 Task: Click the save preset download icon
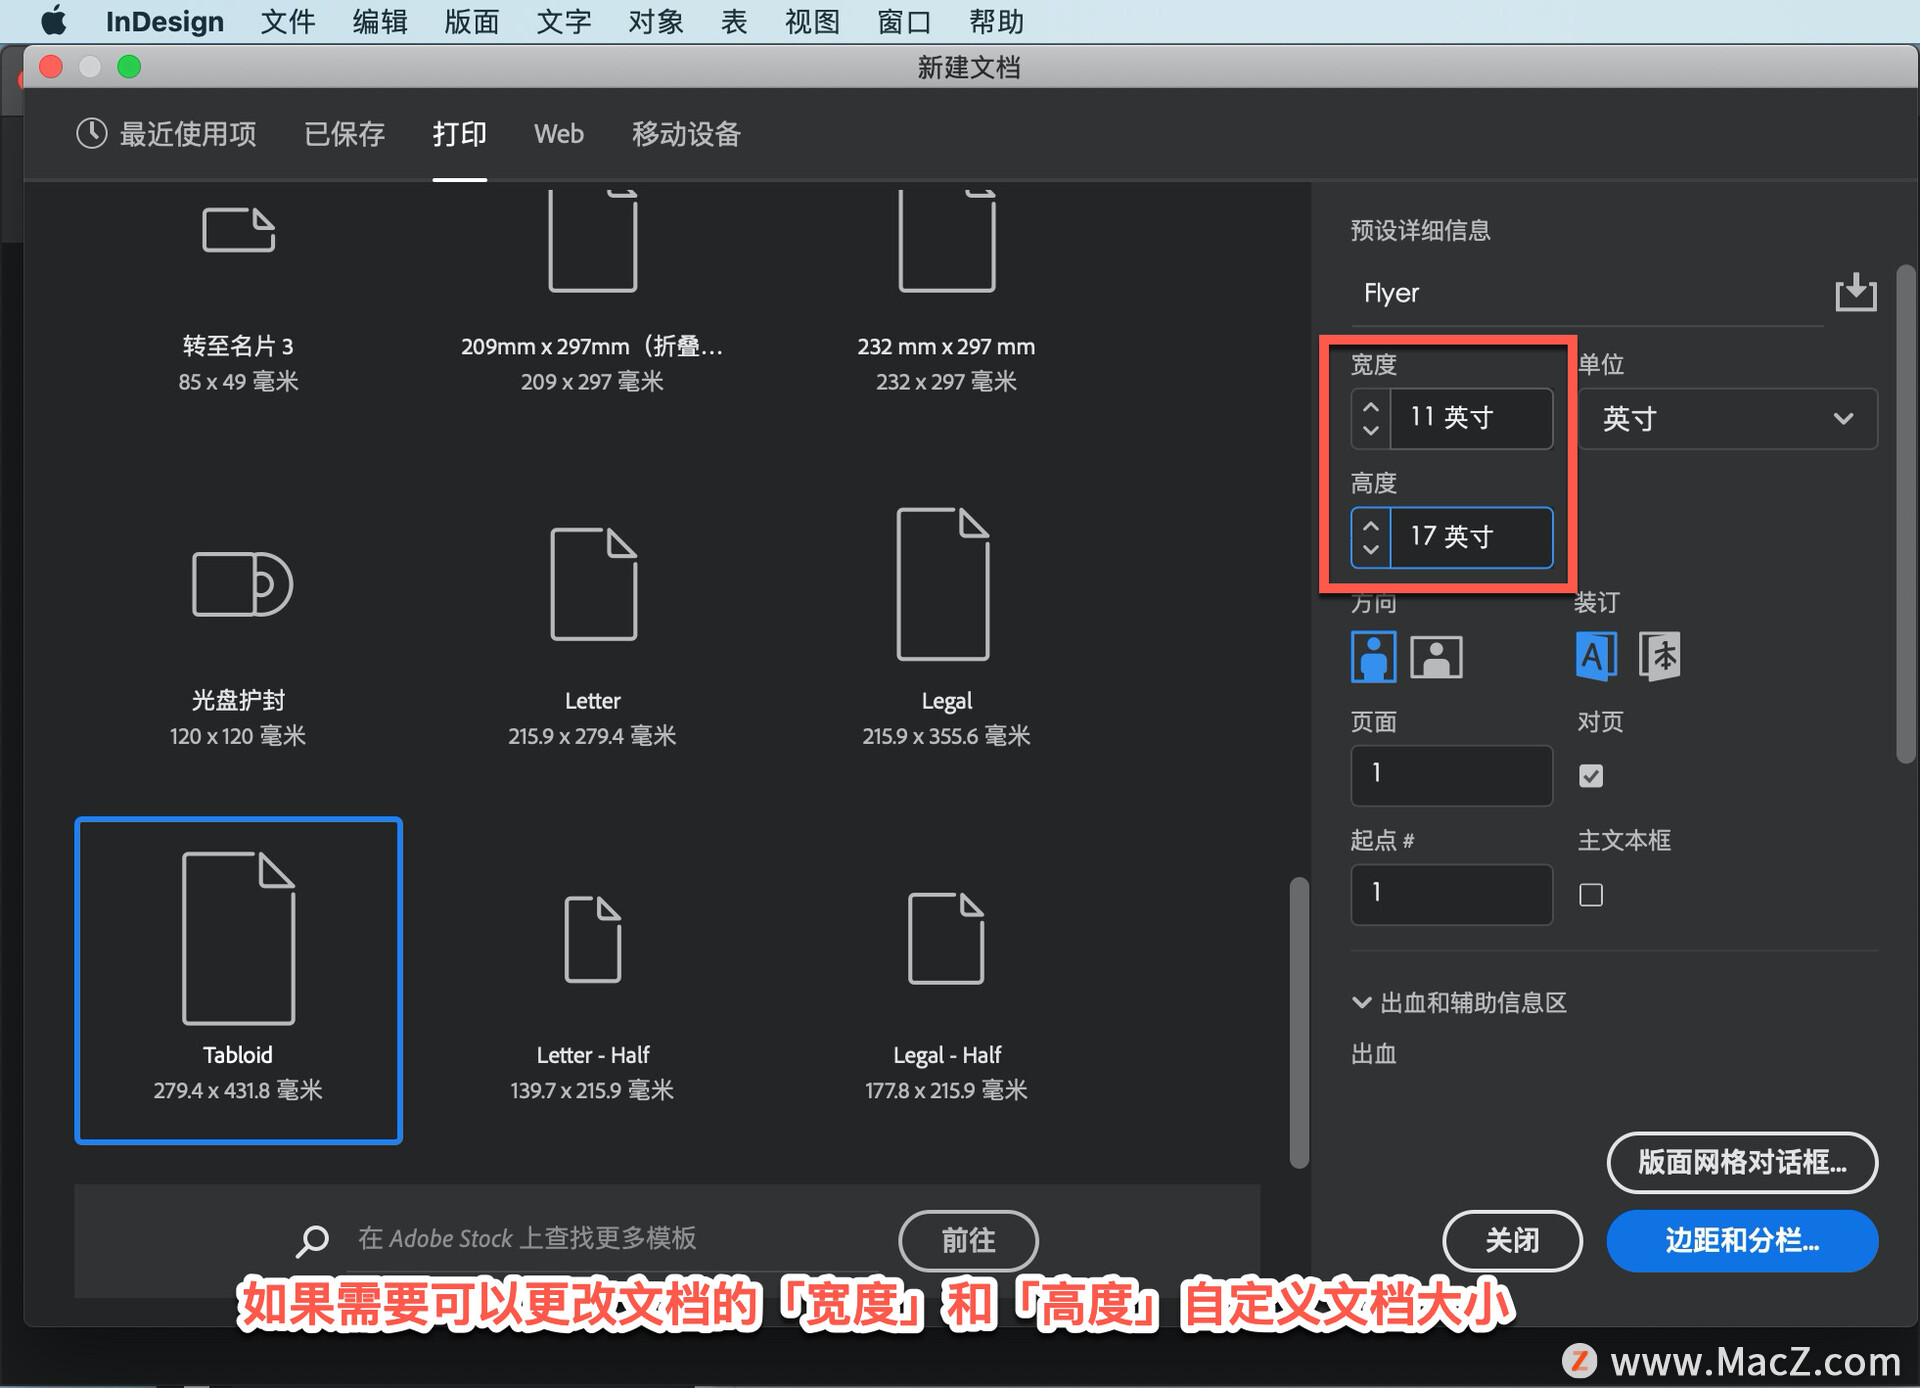1855,293
